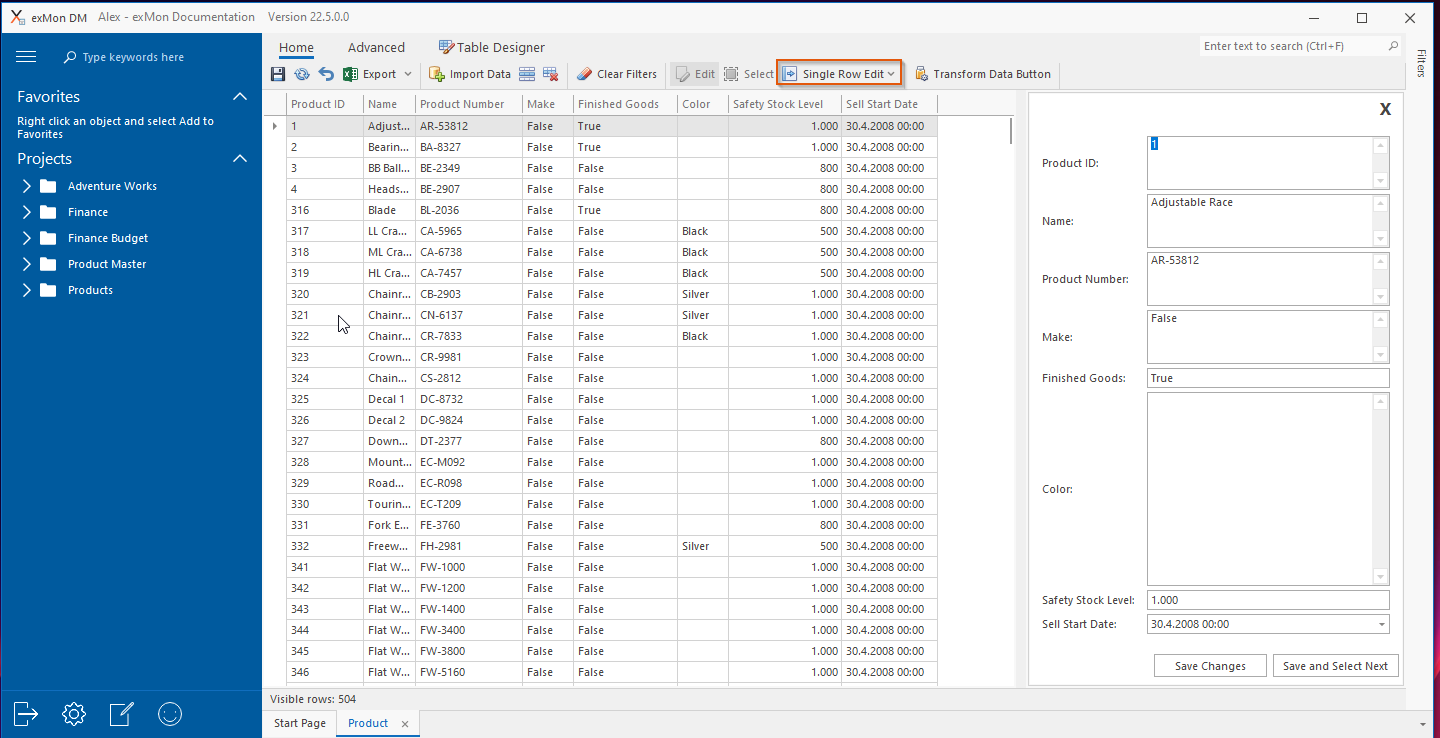This screenshot has width=1440, height=738.
Task: Expand the Products folder arrow
Action: click(27, 290)
